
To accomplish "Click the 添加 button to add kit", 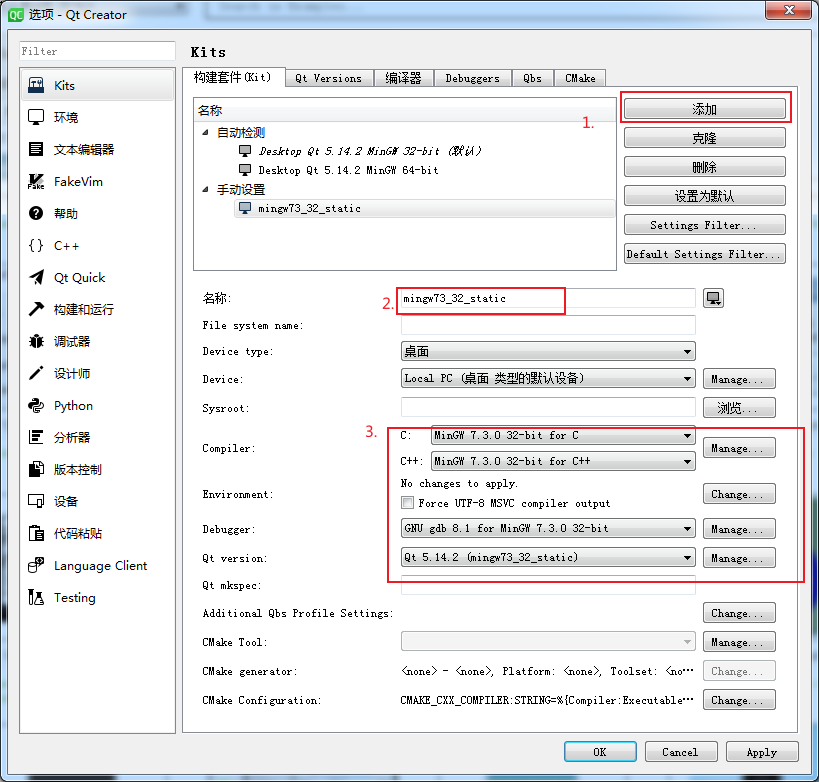I will pos(704,108).
